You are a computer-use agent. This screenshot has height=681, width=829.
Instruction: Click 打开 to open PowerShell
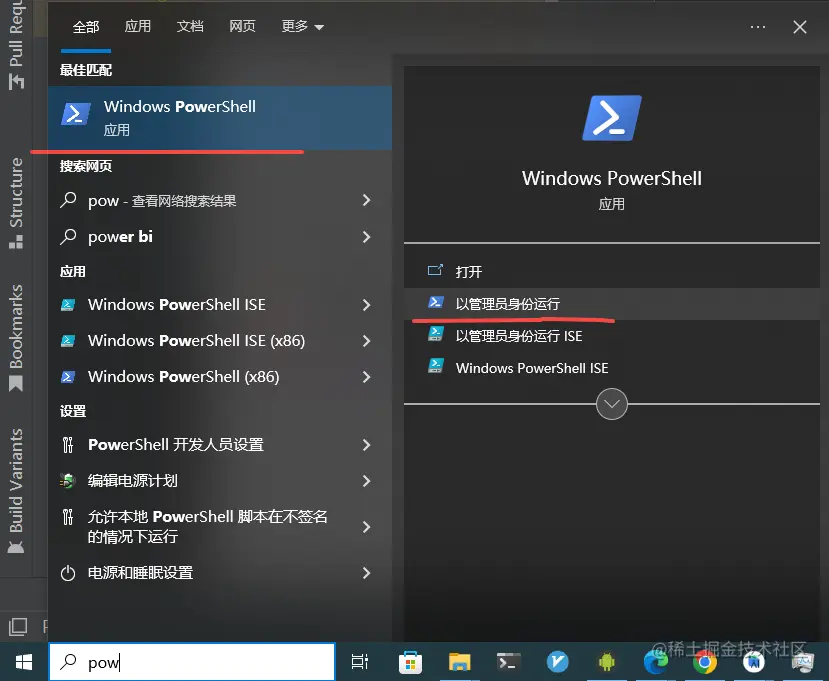pos(612,272)
